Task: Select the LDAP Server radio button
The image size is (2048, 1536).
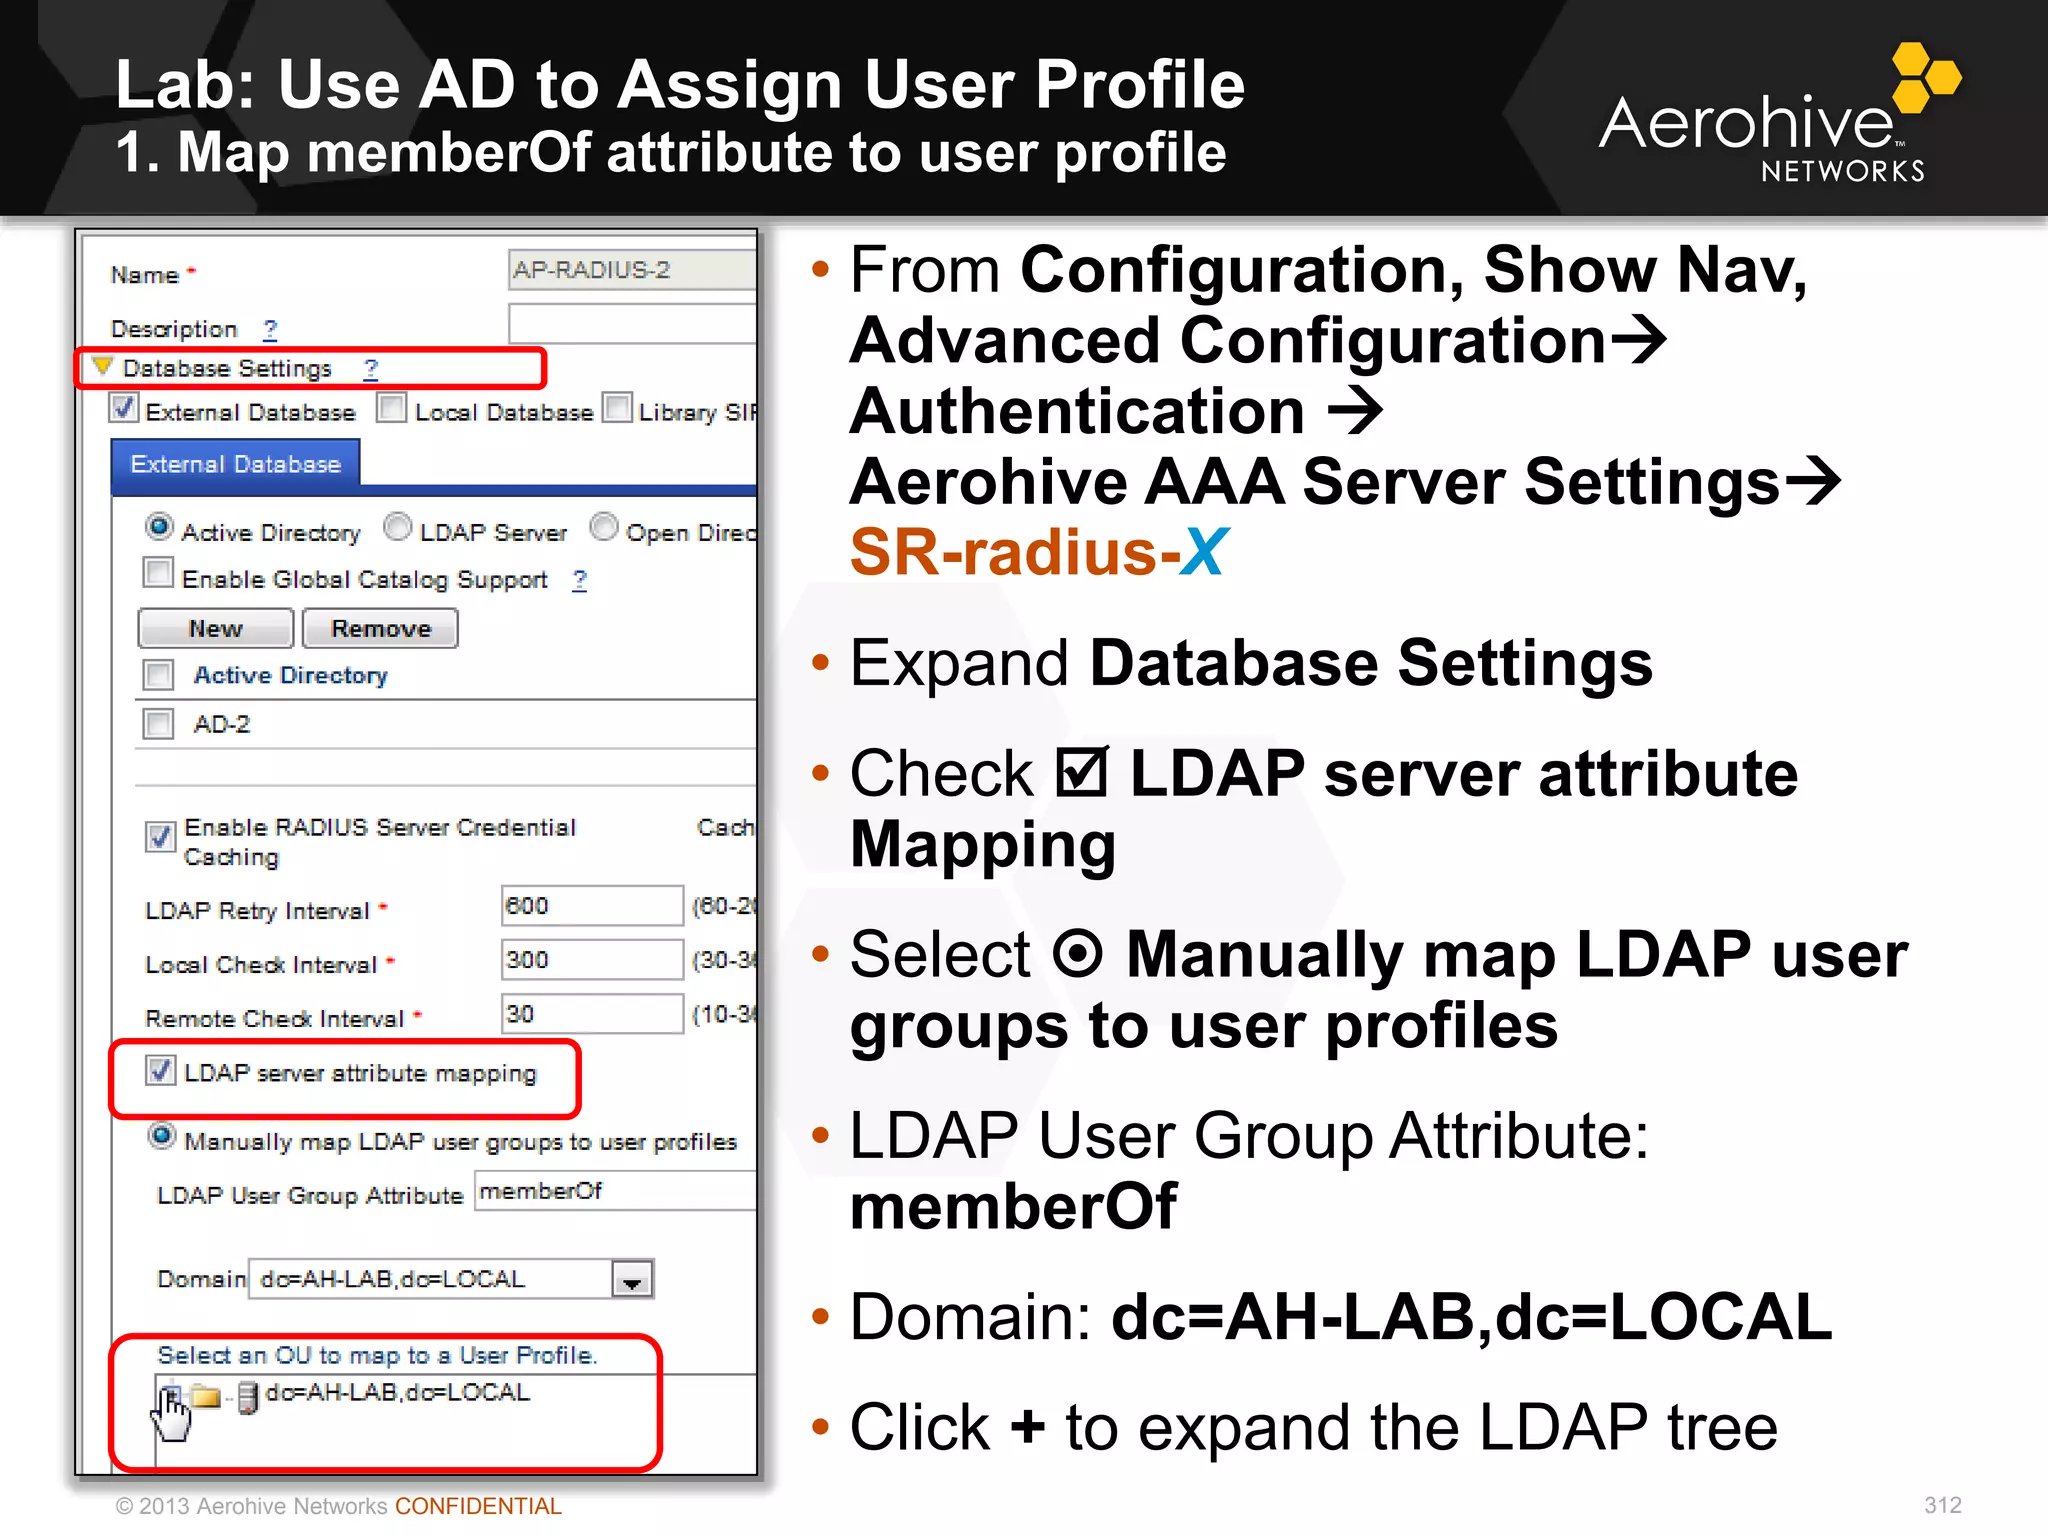Action: [x=398, y=527]
